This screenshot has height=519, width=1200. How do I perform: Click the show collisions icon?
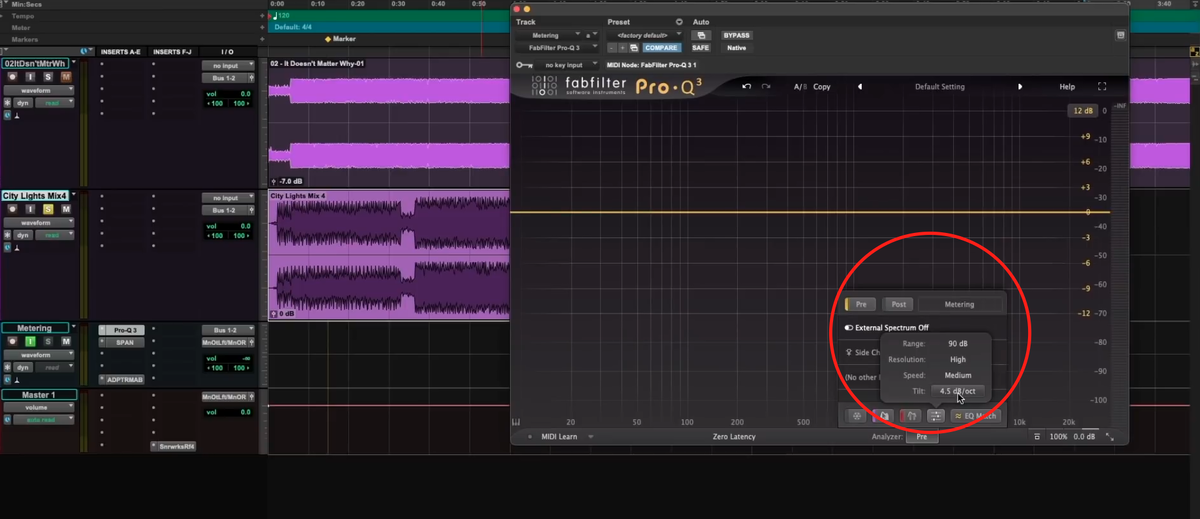tap(910, 416)
